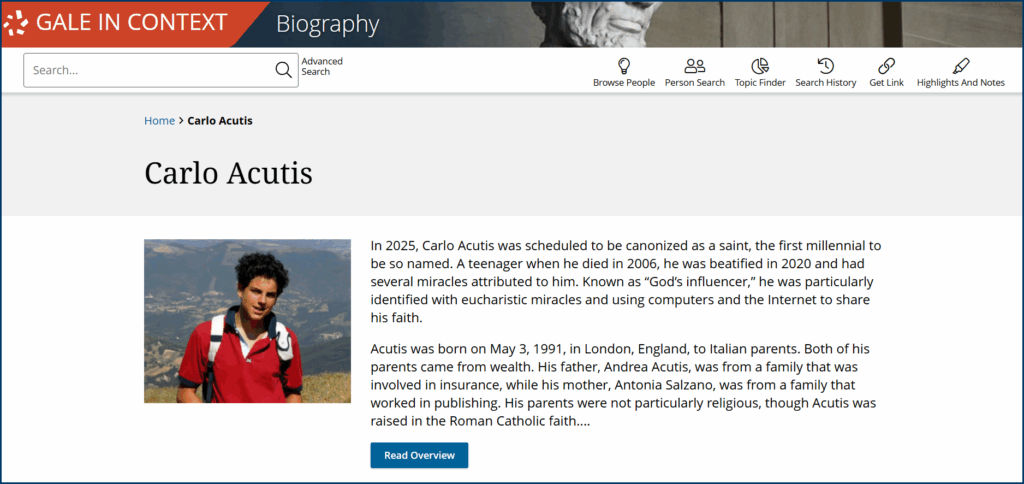Screen dimensions: 1024x484
Task: Go to the Home breadcrumb link
Action: 159,121
